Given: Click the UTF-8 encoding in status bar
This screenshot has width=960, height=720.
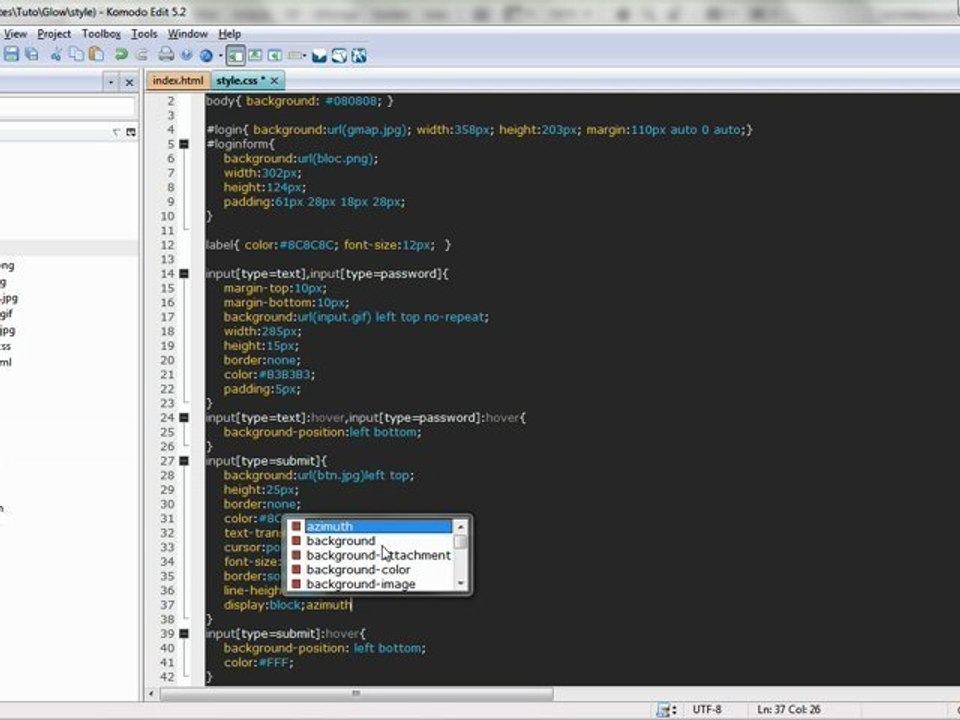Looking at the screenshot, I should point(707,710).
